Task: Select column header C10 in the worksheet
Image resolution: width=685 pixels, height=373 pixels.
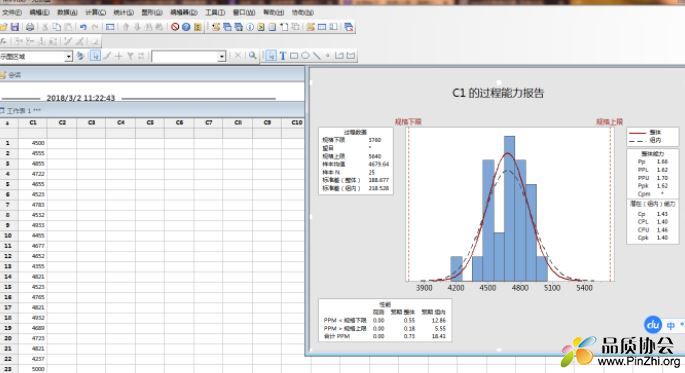Action: (x=297, y=123)
